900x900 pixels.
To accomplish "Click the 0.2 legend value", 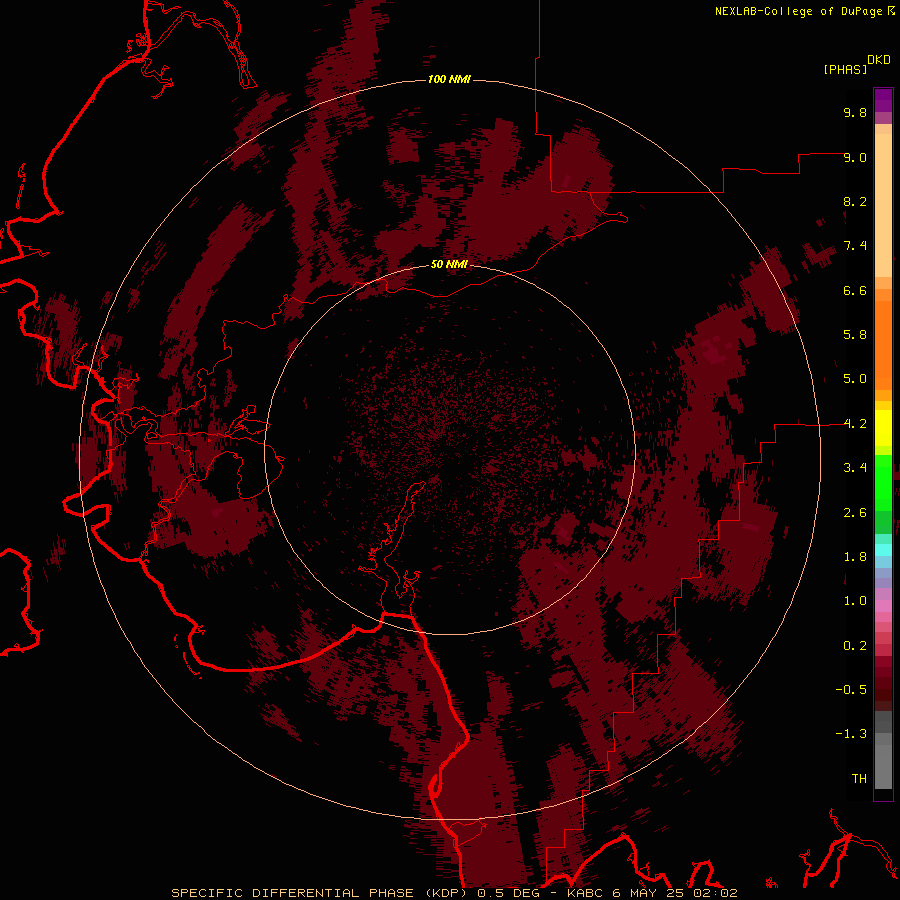I will (x=855, y=646).
